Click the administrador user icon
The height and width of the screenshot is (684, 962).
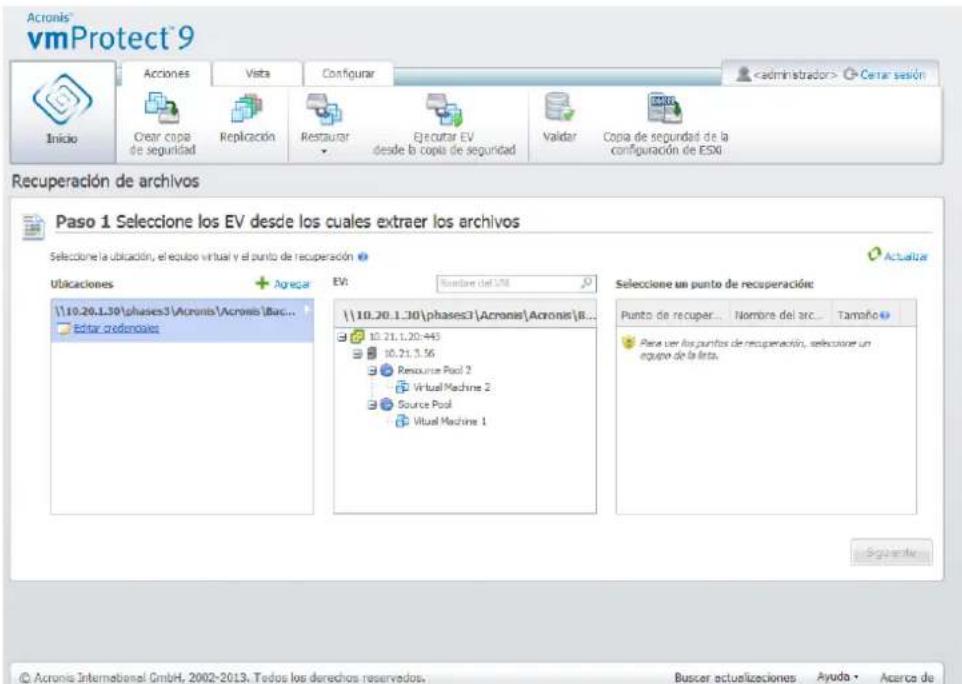tap(743, 74)
